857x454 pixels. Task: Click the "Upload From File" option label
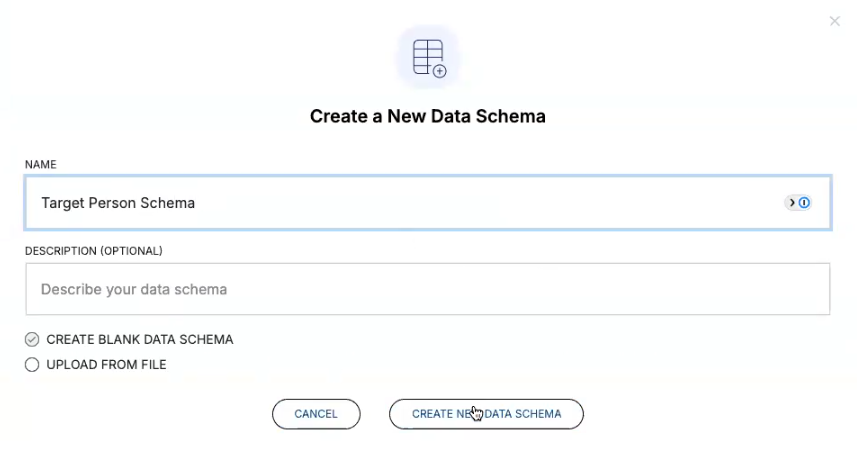[x=106, y=365]
